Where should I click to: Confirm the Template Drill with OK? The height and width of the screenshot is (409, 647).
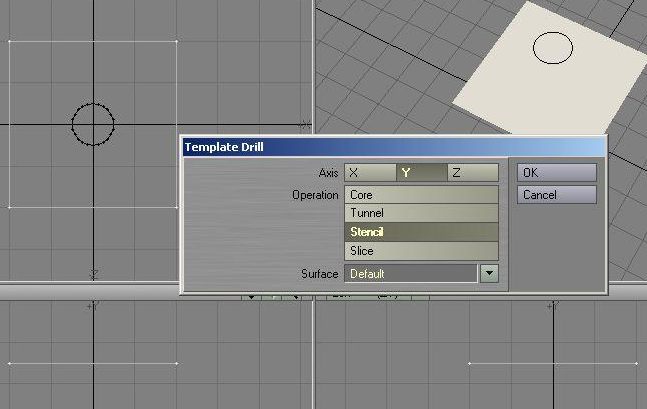pyautogui.click(x=556, y=173)
